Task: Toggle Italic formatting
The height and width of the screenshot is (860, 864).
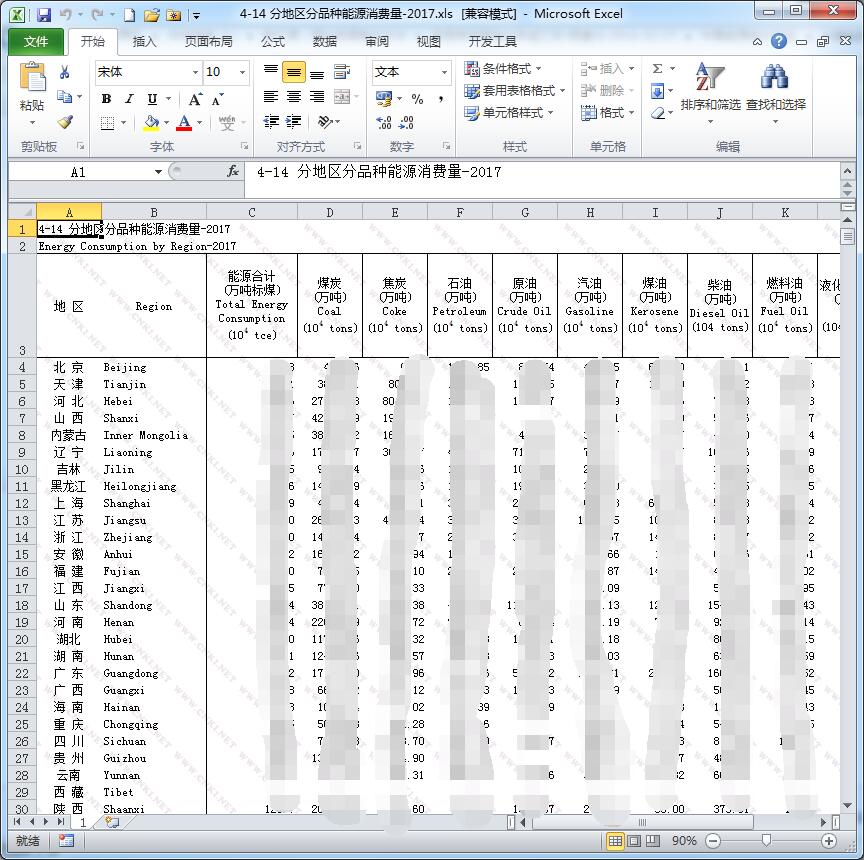Action: pos(129,99)
